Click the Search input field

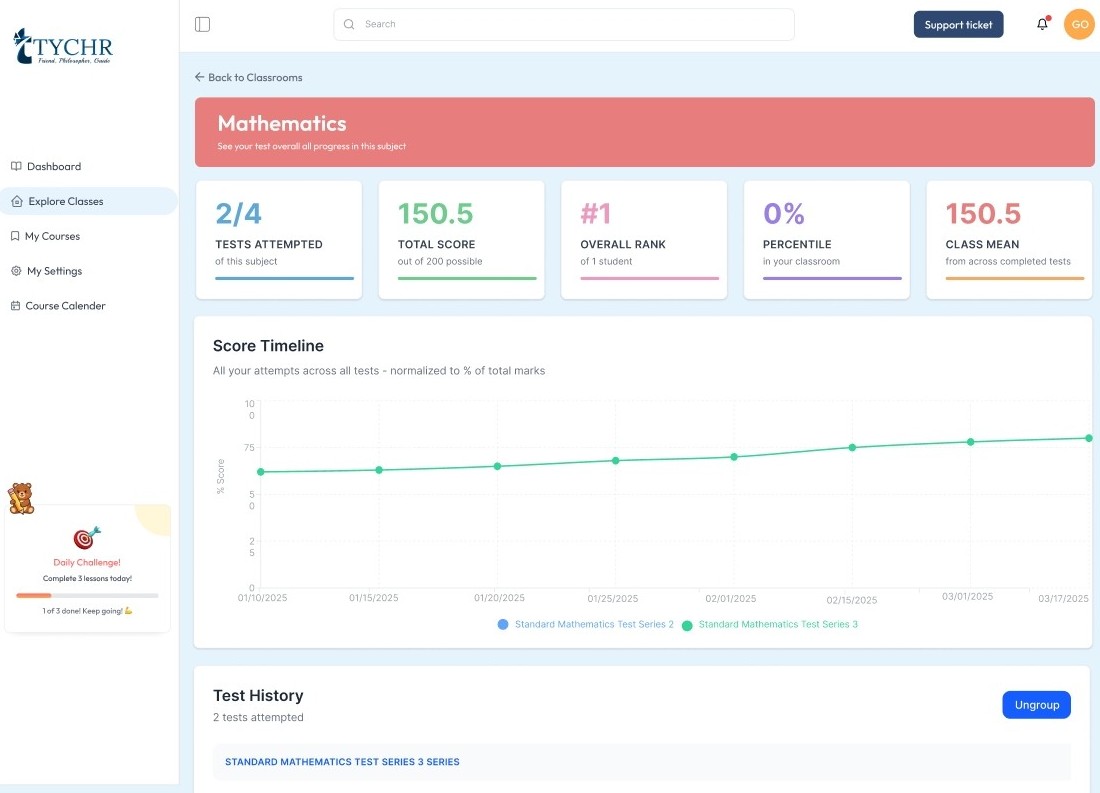[x=564, y=24]
